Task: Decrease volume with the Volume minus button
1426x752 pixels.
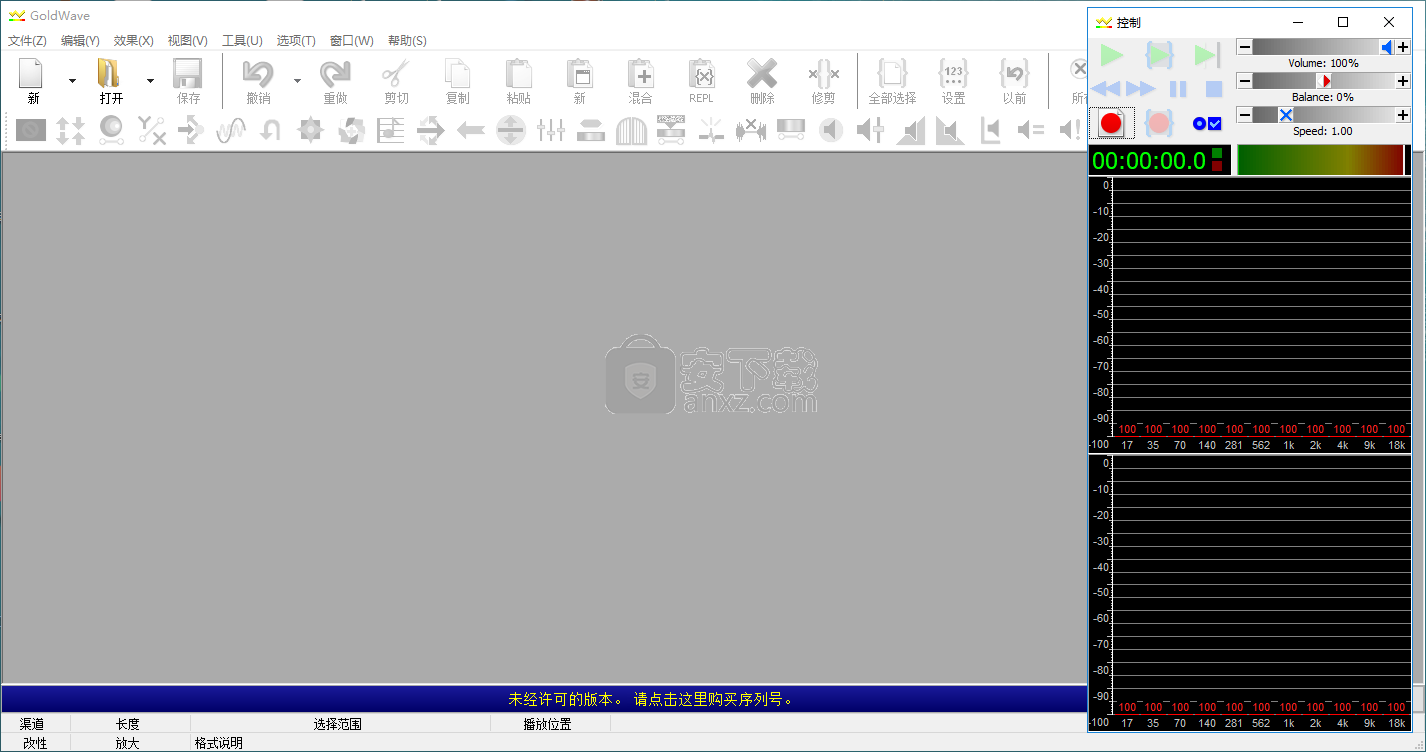Action: point(1245,47)
